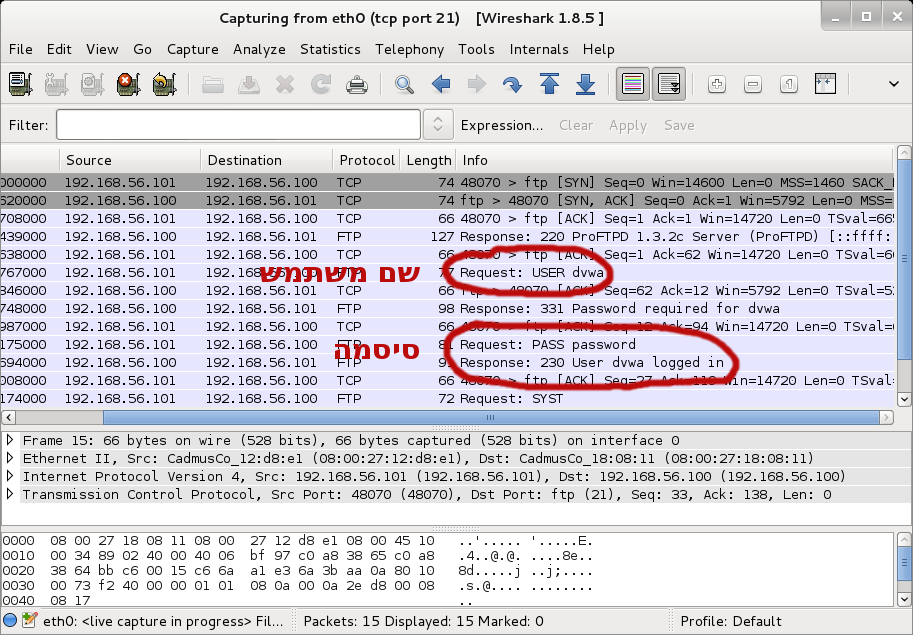This screenshot has height=635, width=913.
Task: Open the Statistics menu
Action: click(x=330, y=49)
